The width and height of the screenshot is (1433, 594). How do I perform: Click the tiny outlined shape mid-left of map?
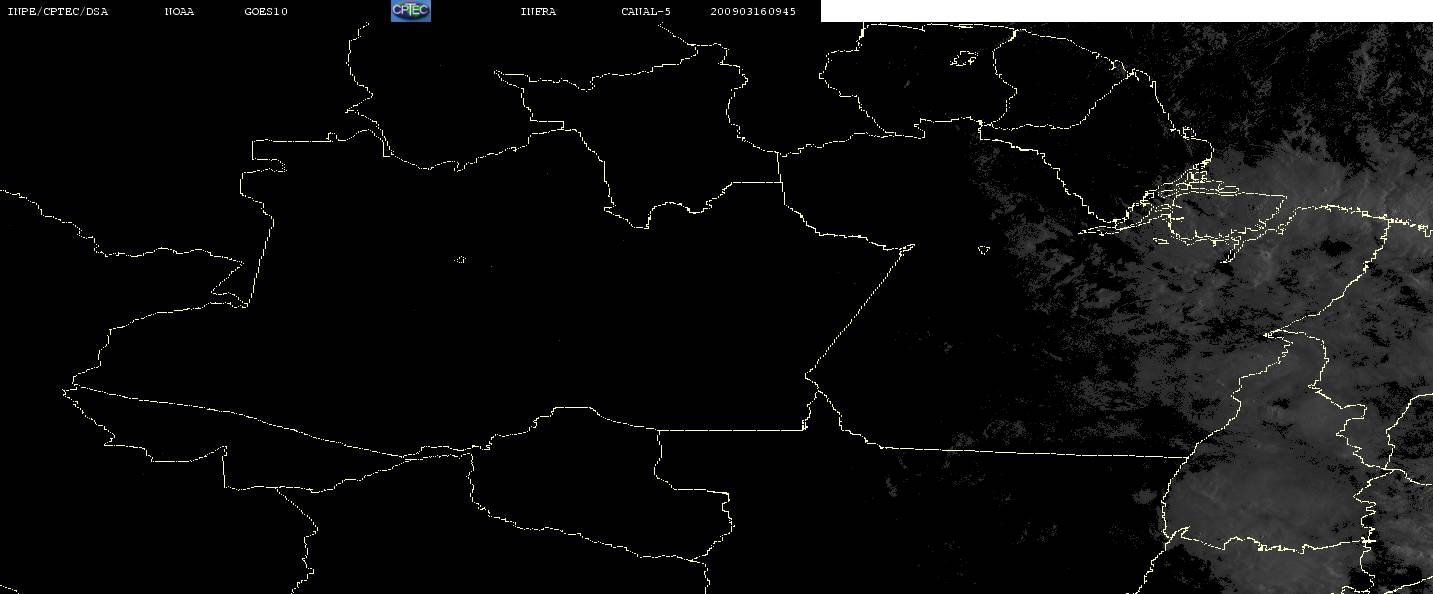[460, 260]
